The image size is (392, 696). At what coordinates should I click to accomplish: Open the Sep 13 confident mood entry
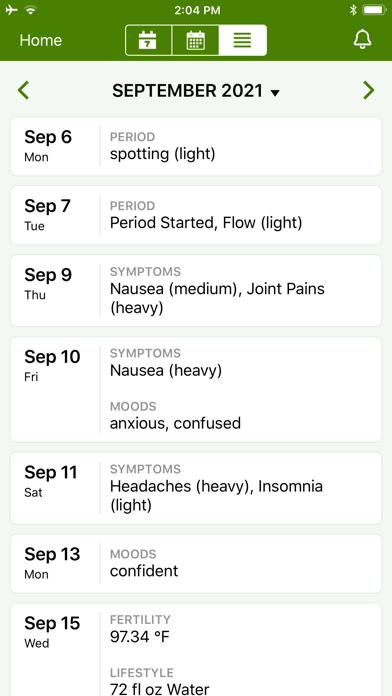coord(196,564)
